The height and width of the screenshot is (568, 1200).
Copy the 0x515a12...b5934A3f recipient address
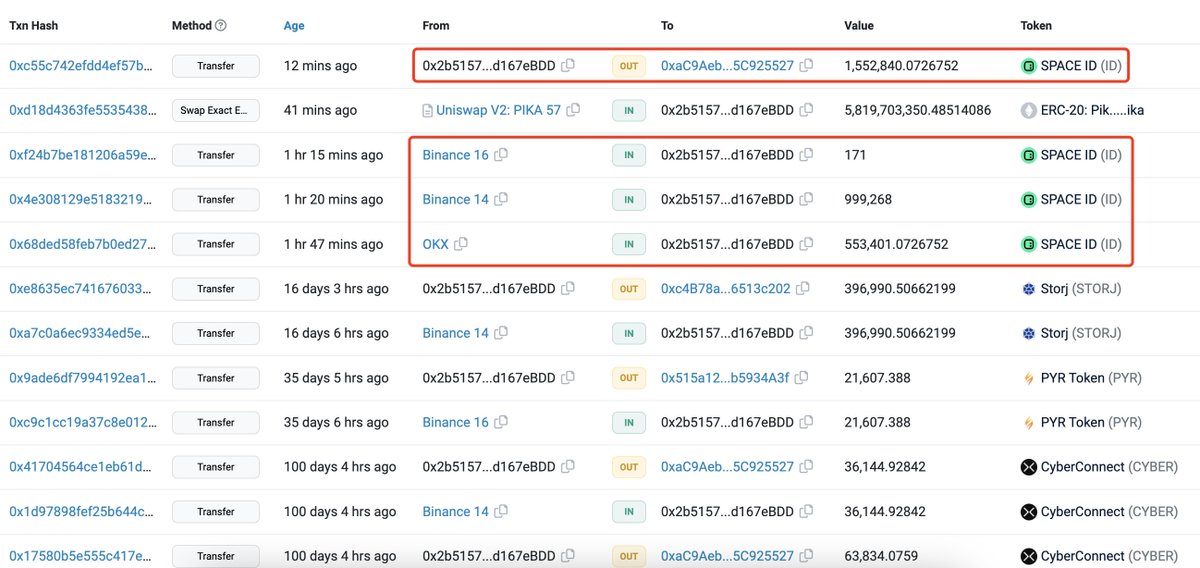(803, 378)
